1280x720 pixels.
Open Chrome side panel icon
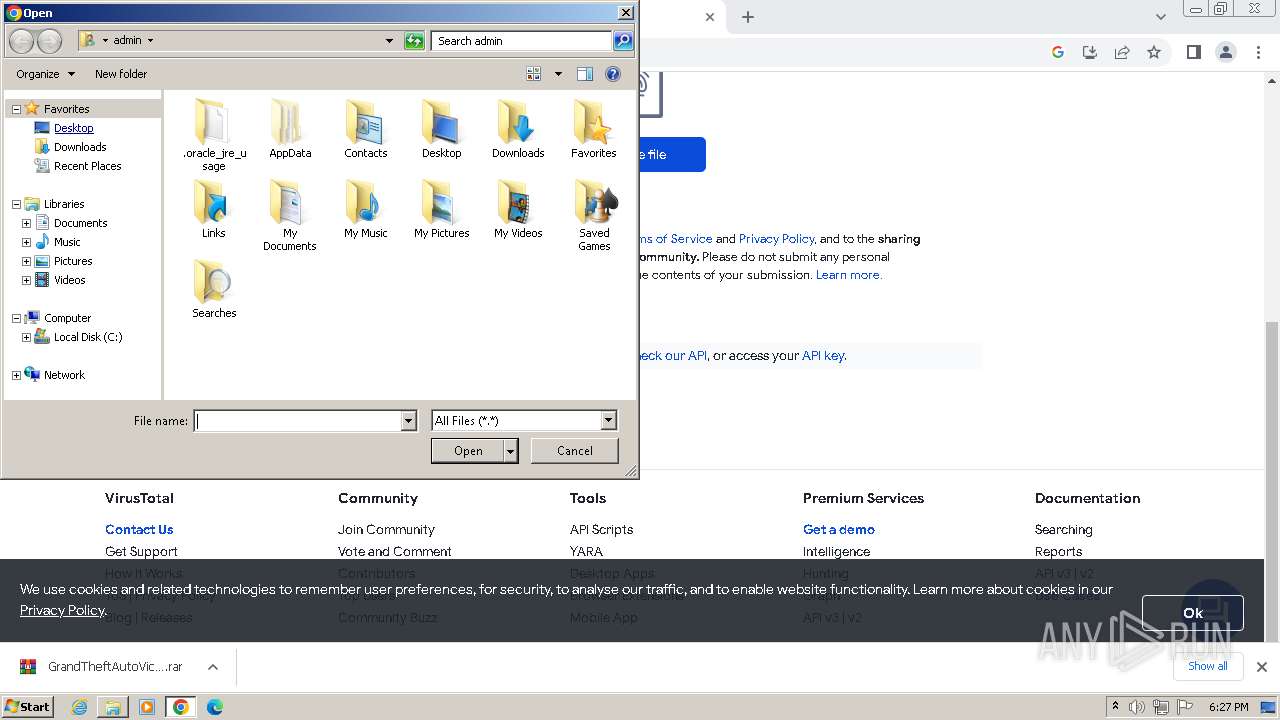coord(1194,52)
